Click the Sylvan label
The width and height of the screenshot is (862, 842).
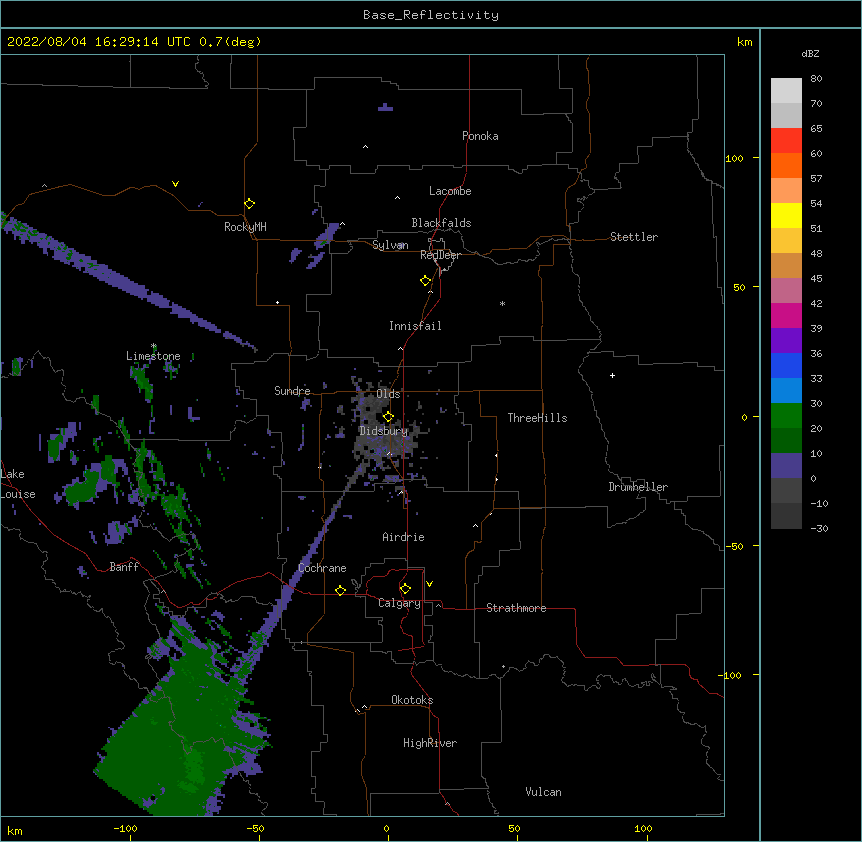coord(390,245)
